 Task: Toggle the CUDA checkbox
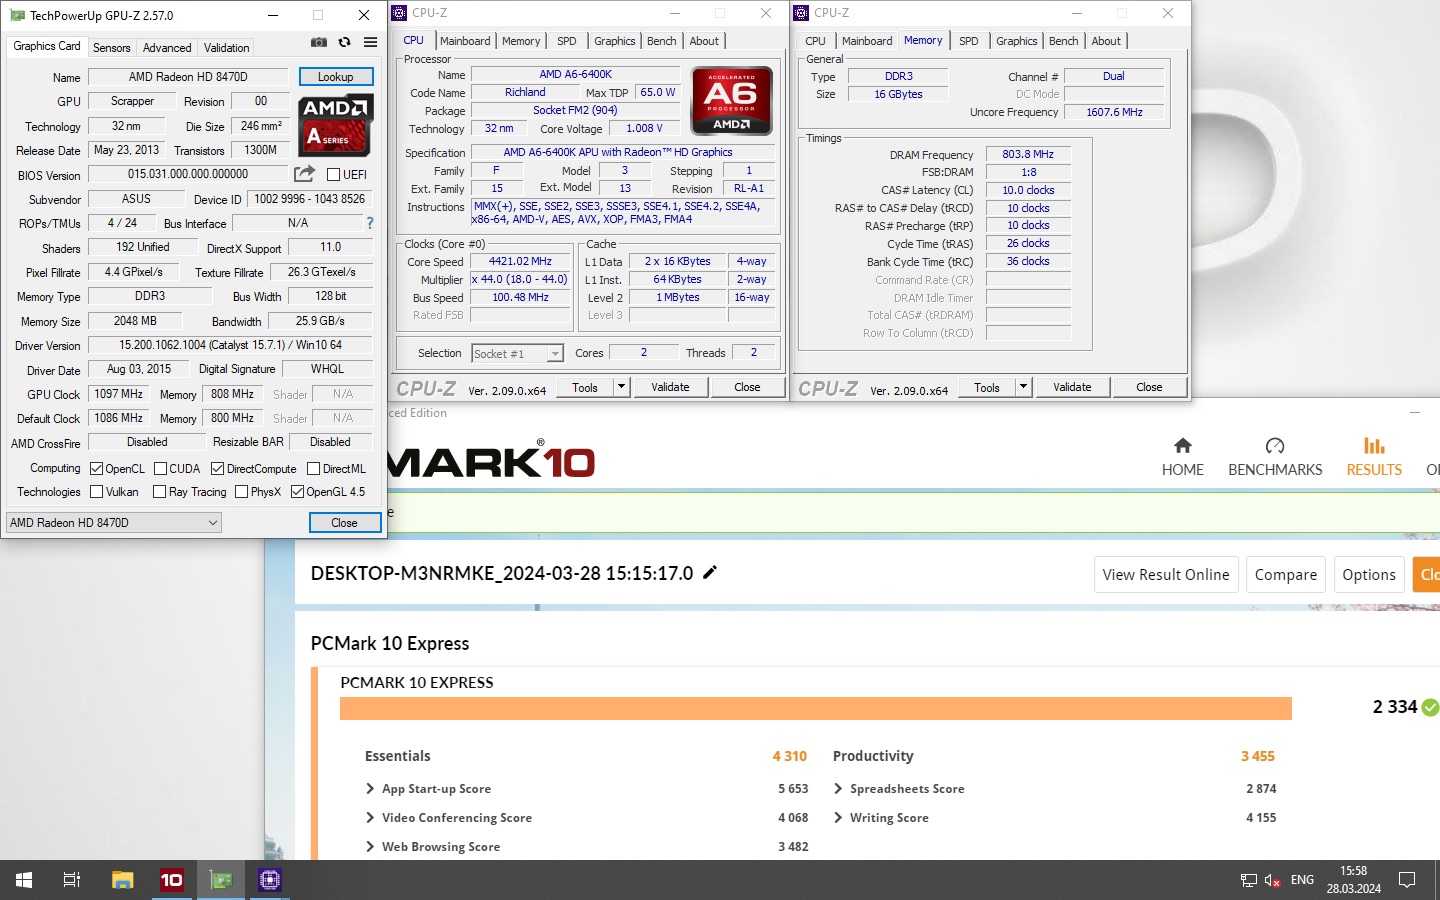click(x=160, y=468)
